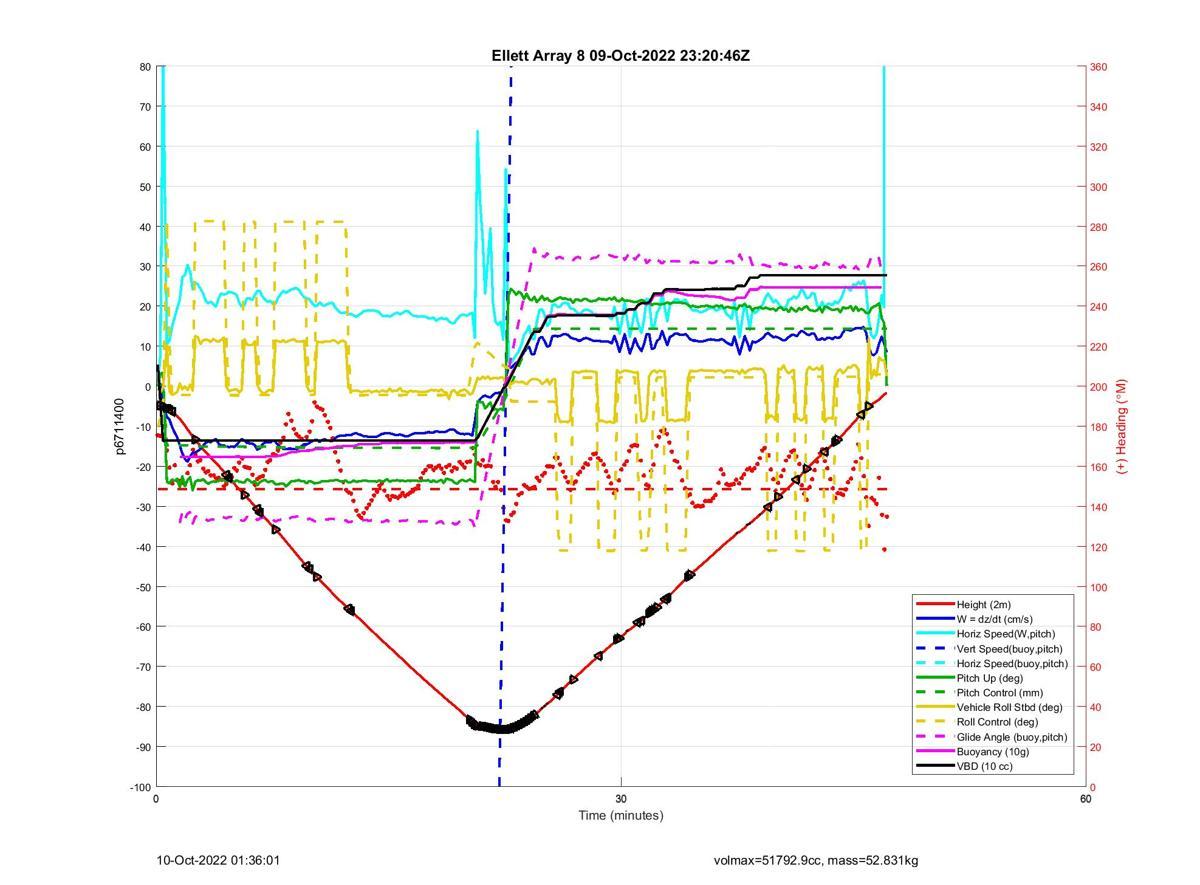1200x885 pixels.
Task: Select 'Pitch Control (mm)' legend entry text
Action: (x=999, y=693)
